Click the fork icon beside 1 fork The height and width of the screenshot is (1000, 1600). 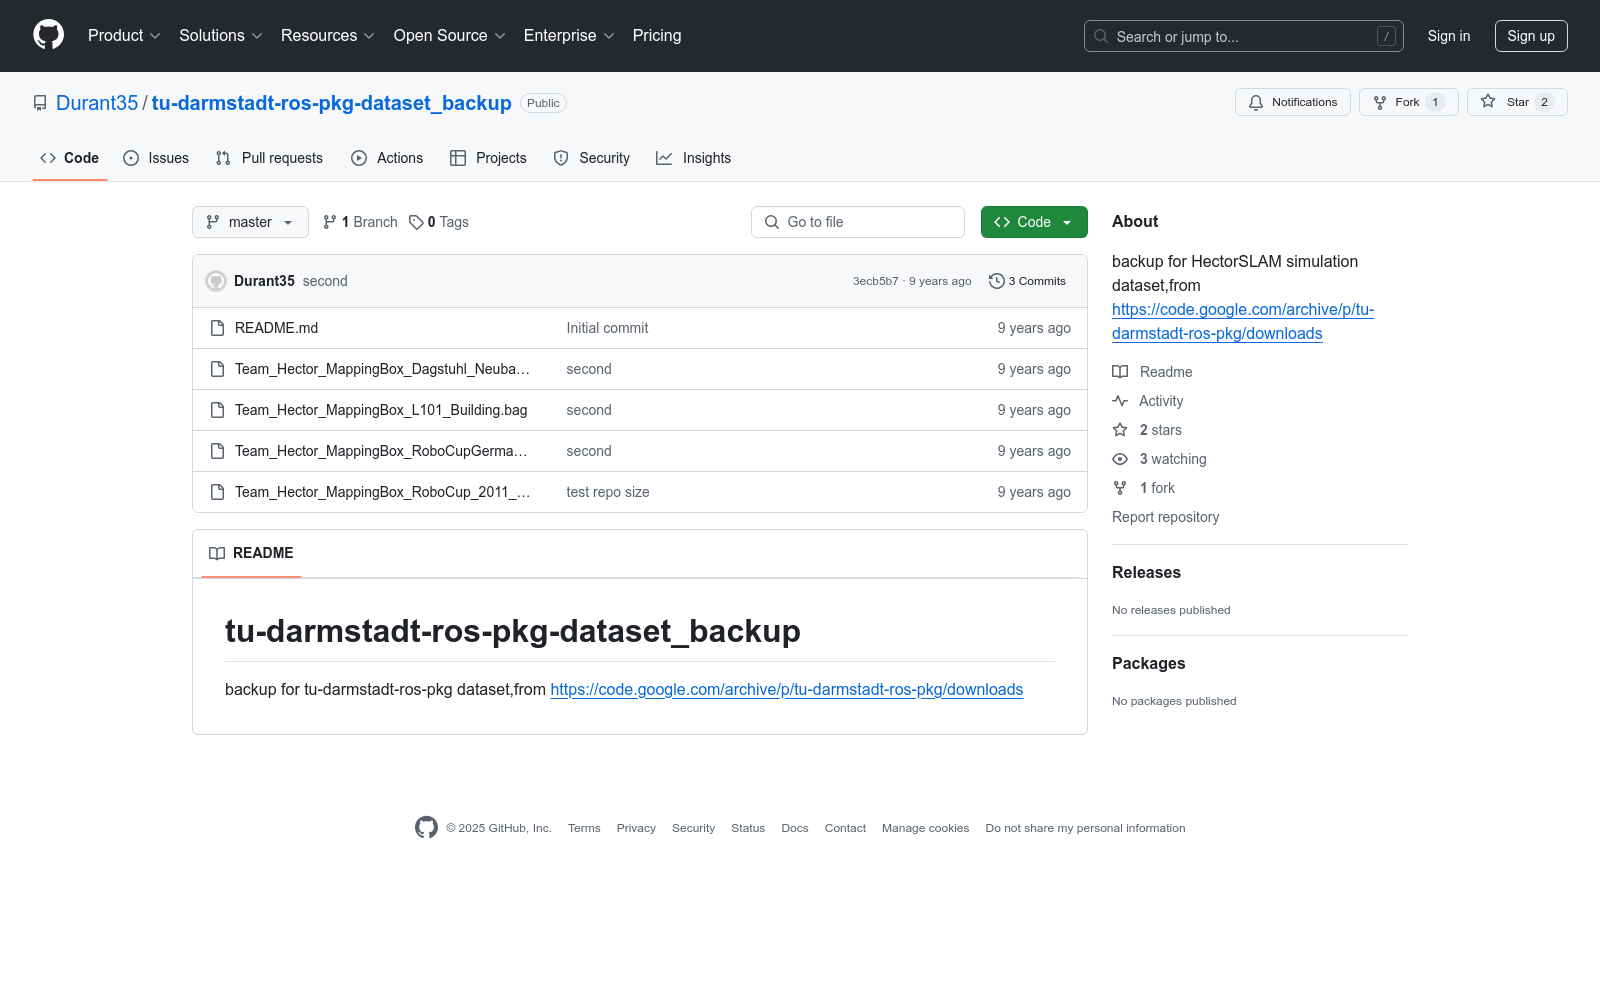pos(1120,488)
